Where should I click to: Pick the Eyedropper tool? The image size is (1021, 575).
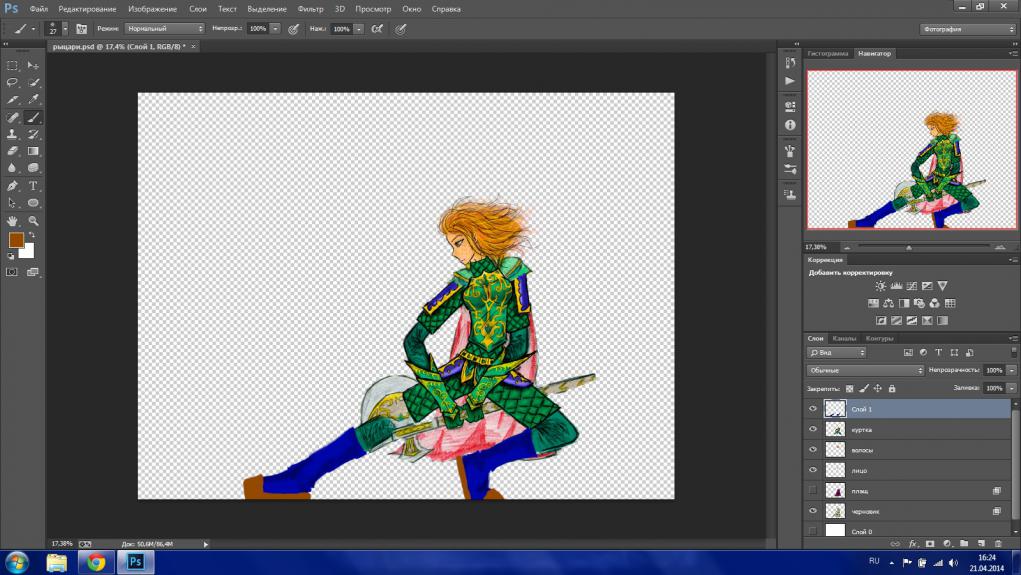point(33,99)
